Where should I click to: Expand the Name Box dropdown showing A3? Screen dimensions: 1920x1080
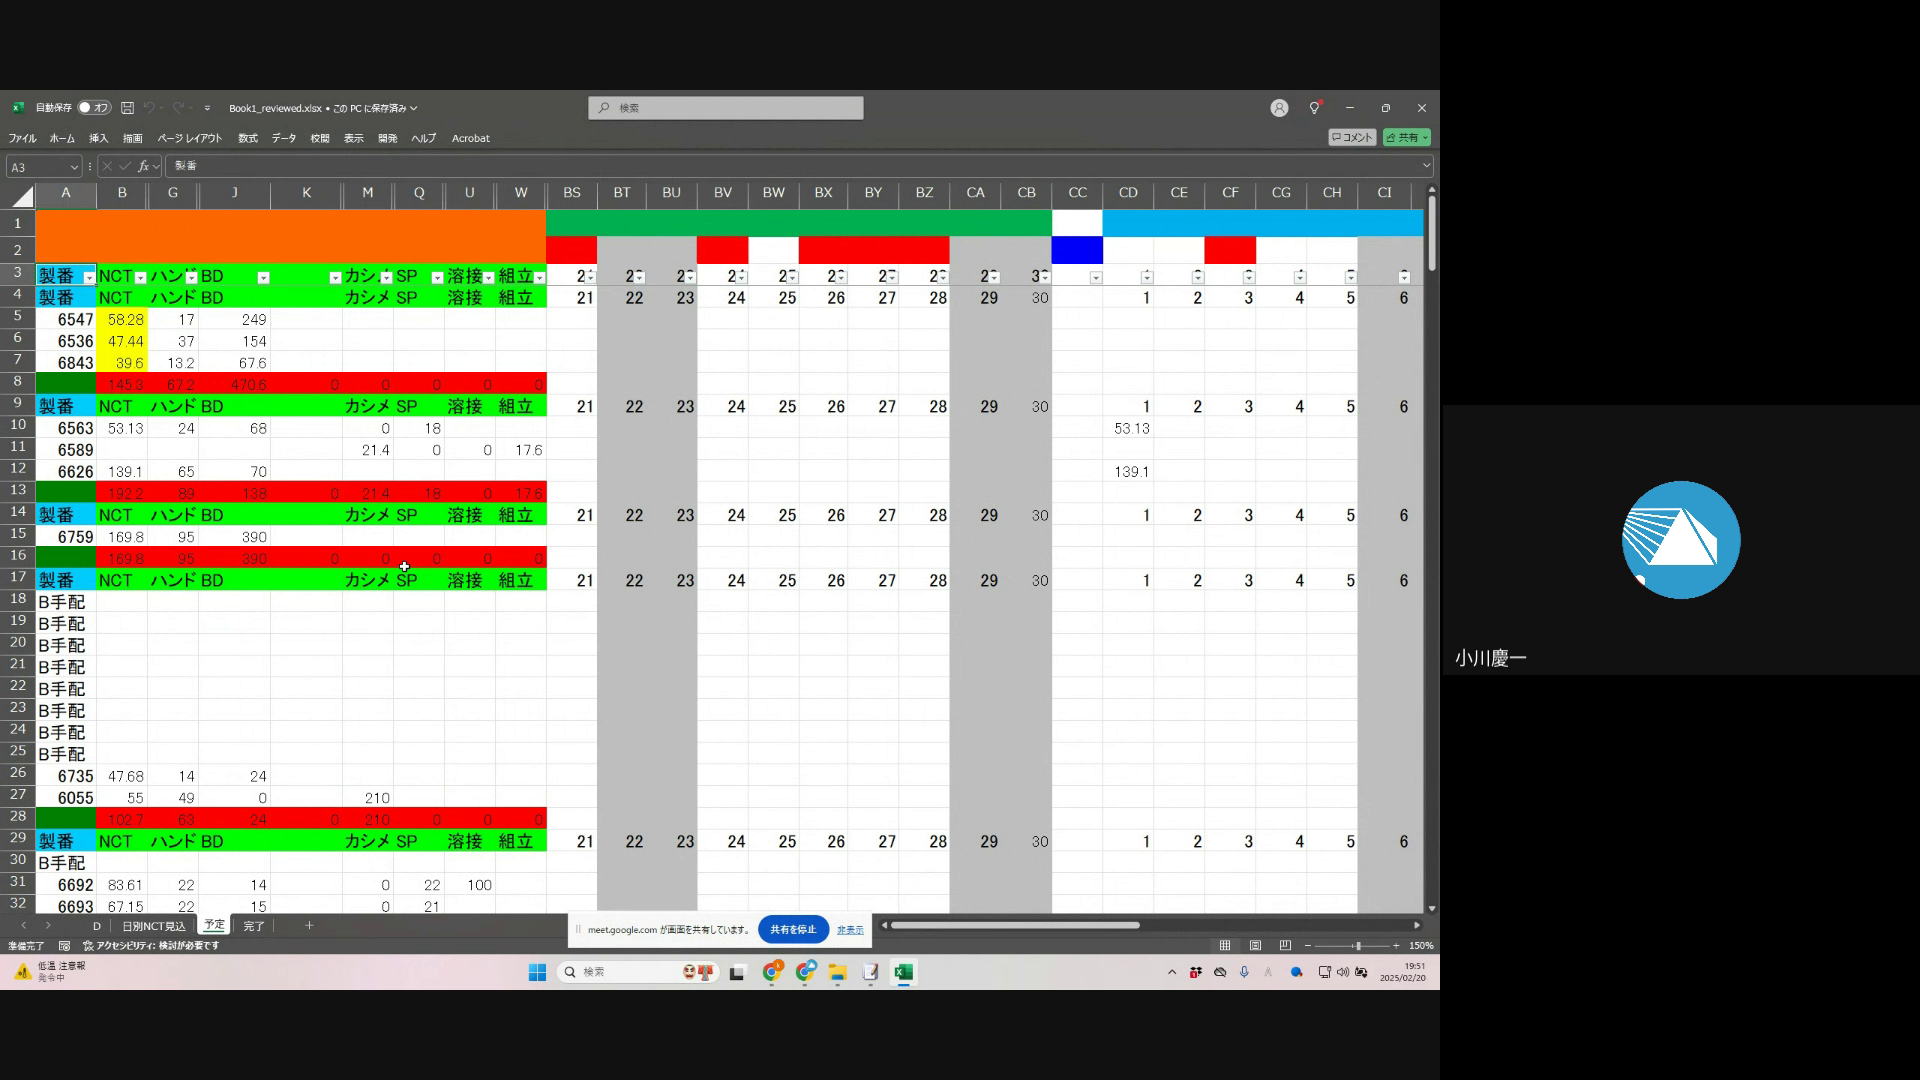pyautogui.click(x=74, y=167)
